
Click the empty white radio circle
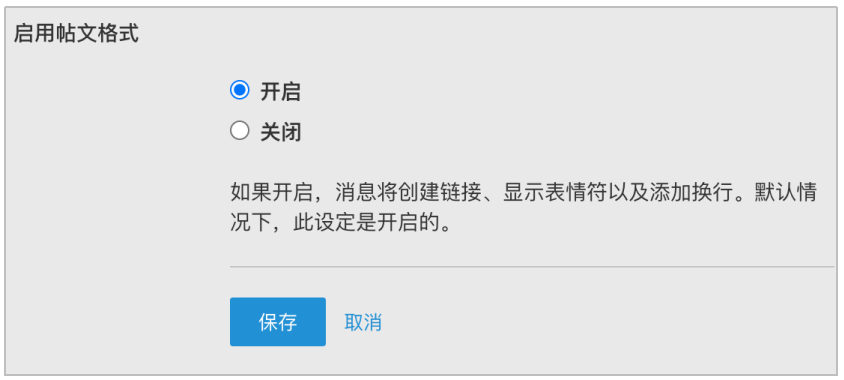(240, 131)
